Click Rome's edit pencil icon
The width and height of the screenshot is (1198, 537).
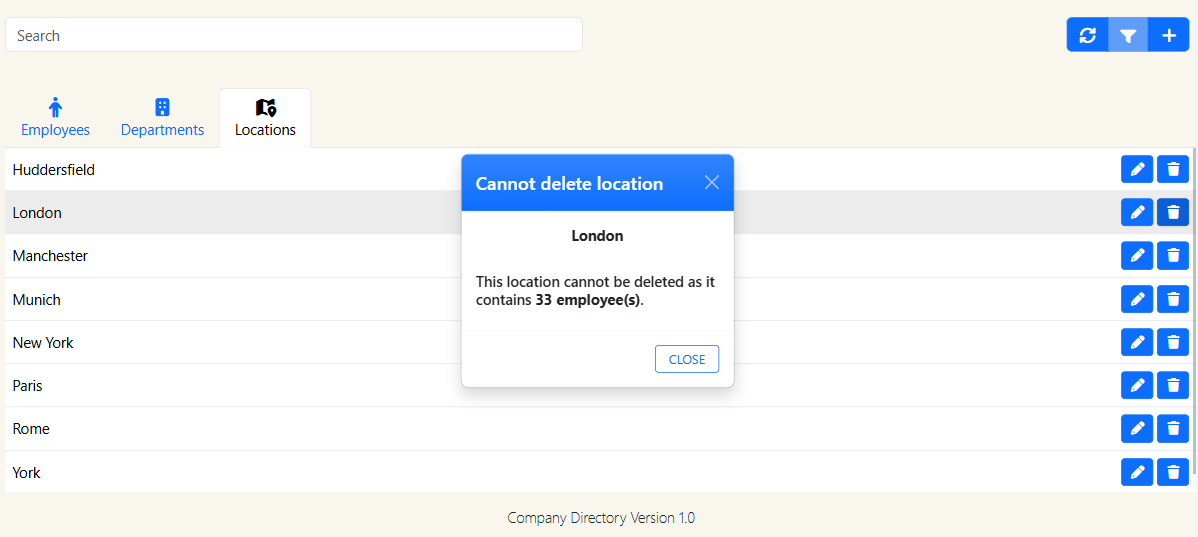coord(1137,429)
